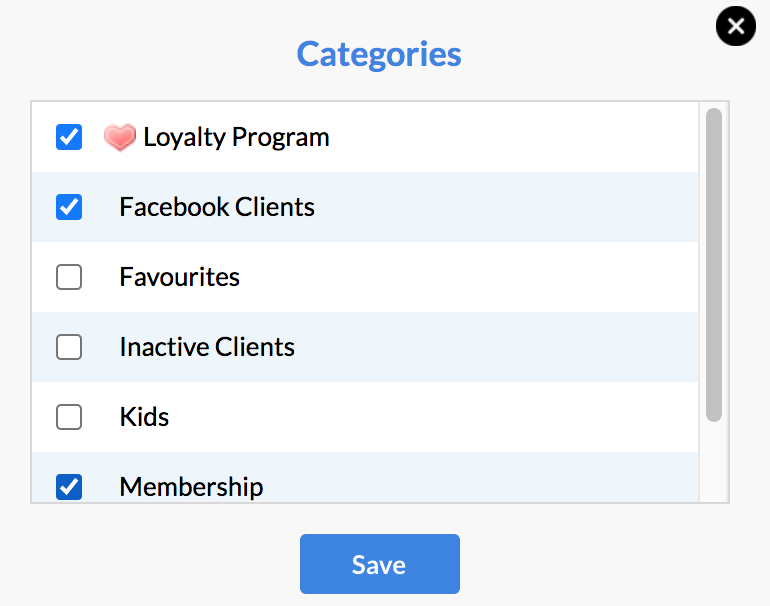Close the Categories dialog with the X icon

pos(736,26)
